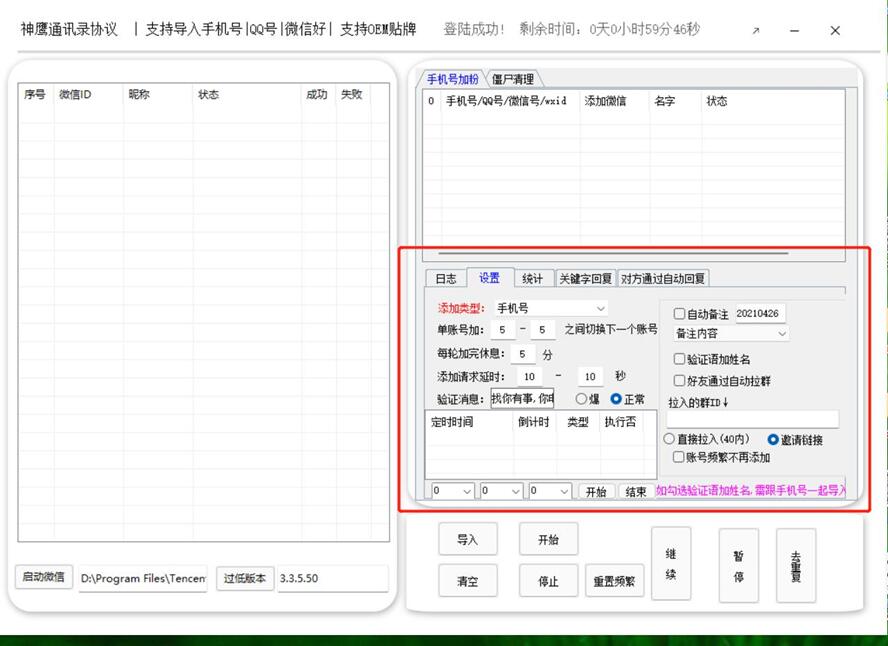Select the 直接拉入(40内) radio option
888x646 pixels.
pyautogui.click(x=669, y=439)
